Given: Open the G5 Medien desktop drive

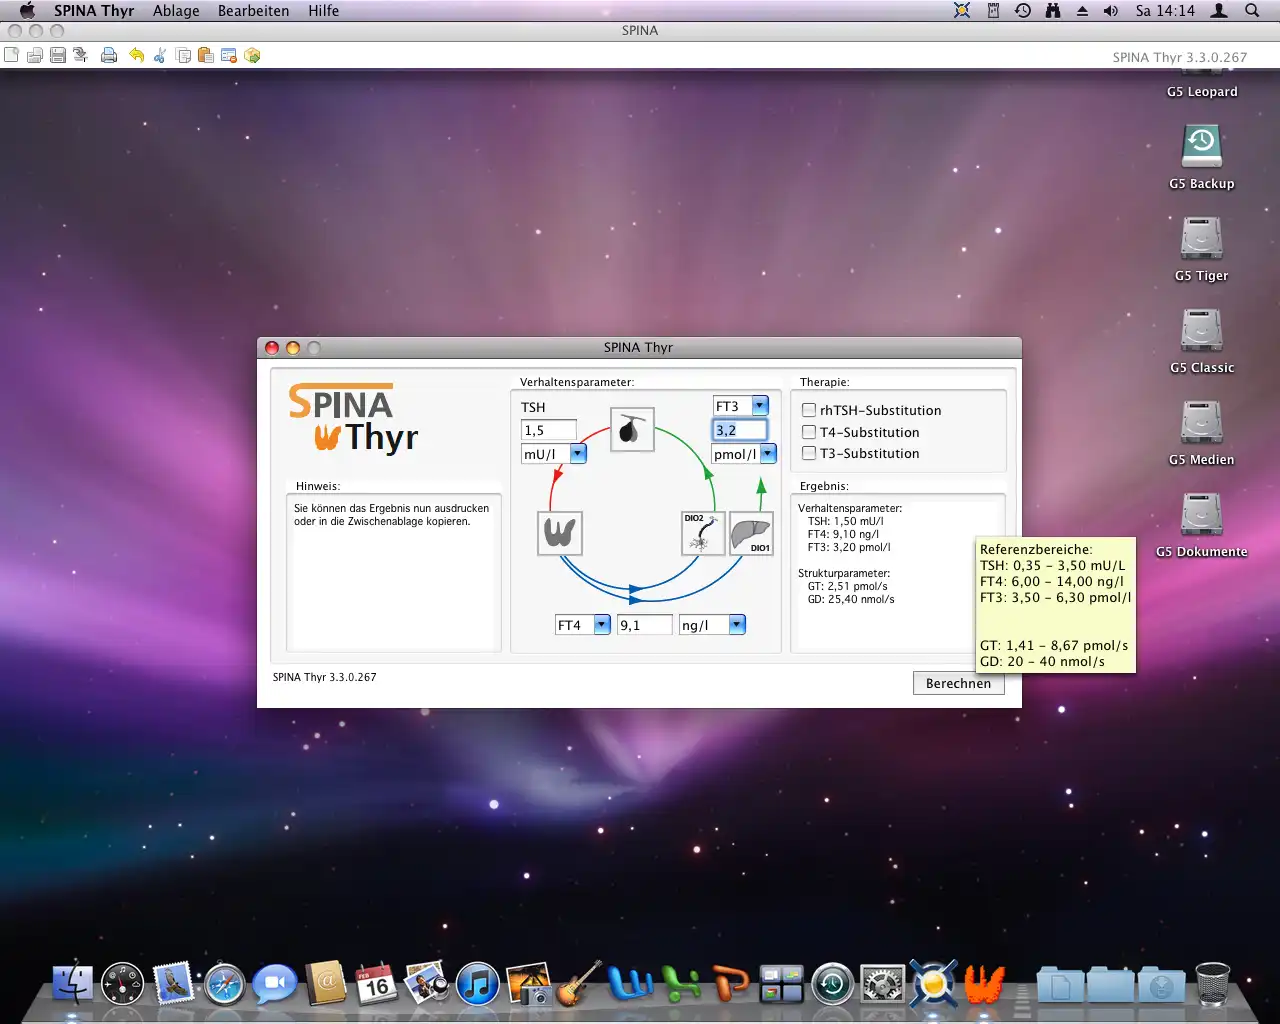Looking at the screenshot, I should 1202,433.
